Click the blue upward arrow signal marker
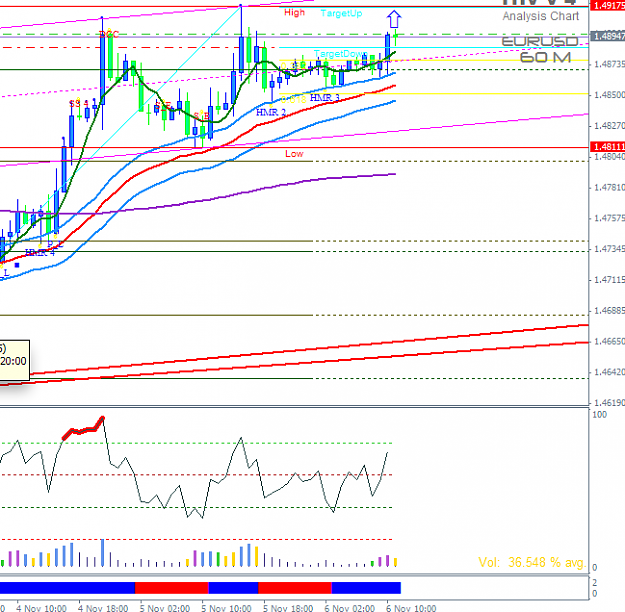This screenshot has height=612, width=625. coord(394,19)
